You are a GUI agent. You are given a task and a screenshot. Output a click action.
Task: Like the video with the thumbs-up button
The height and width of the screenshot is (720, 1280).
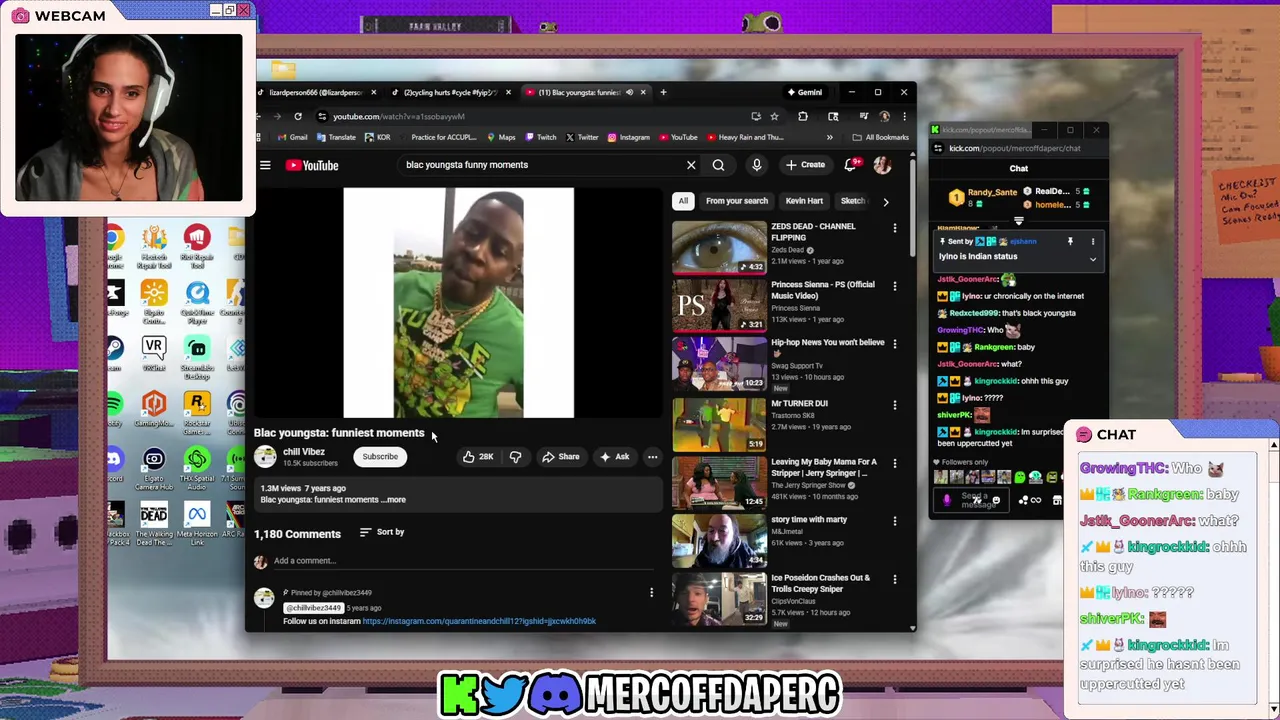click(477, 457)
